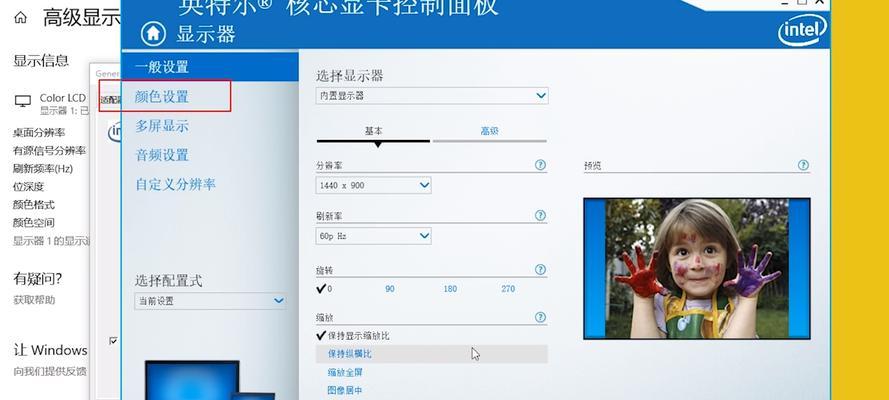Click 有源信号分辨率 text in settings
Viewport: 889px width, 400px height.
coord(49,151)
